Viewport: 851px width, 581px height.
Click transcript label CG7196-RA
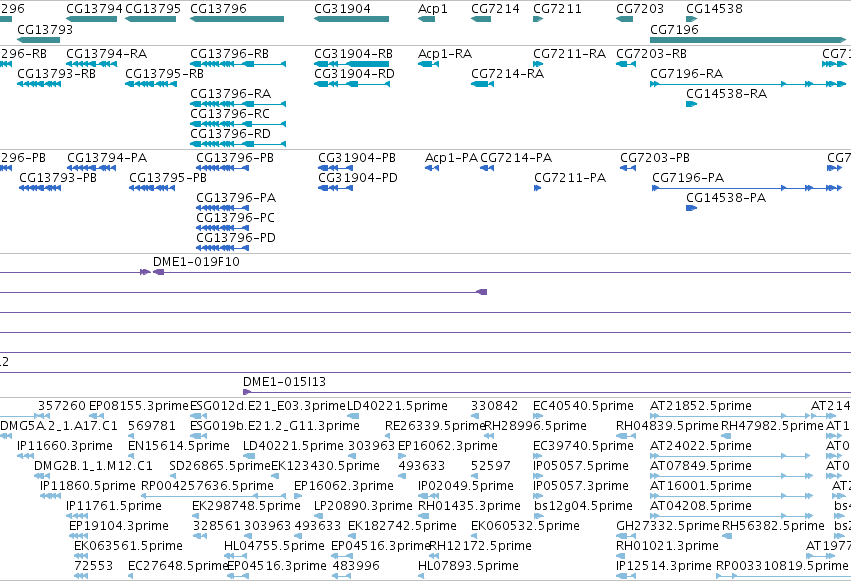coord(687,74)
